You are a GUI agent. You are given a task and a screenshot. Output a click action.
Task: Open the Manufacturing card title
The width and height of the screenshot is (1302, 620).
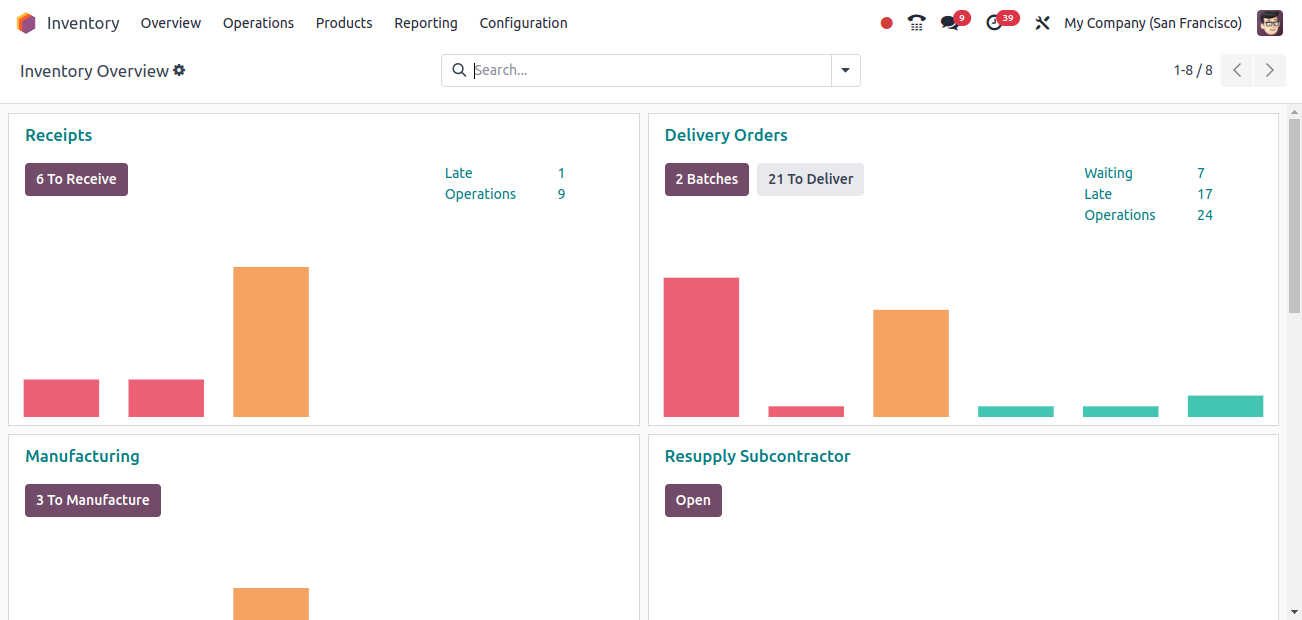82,456
